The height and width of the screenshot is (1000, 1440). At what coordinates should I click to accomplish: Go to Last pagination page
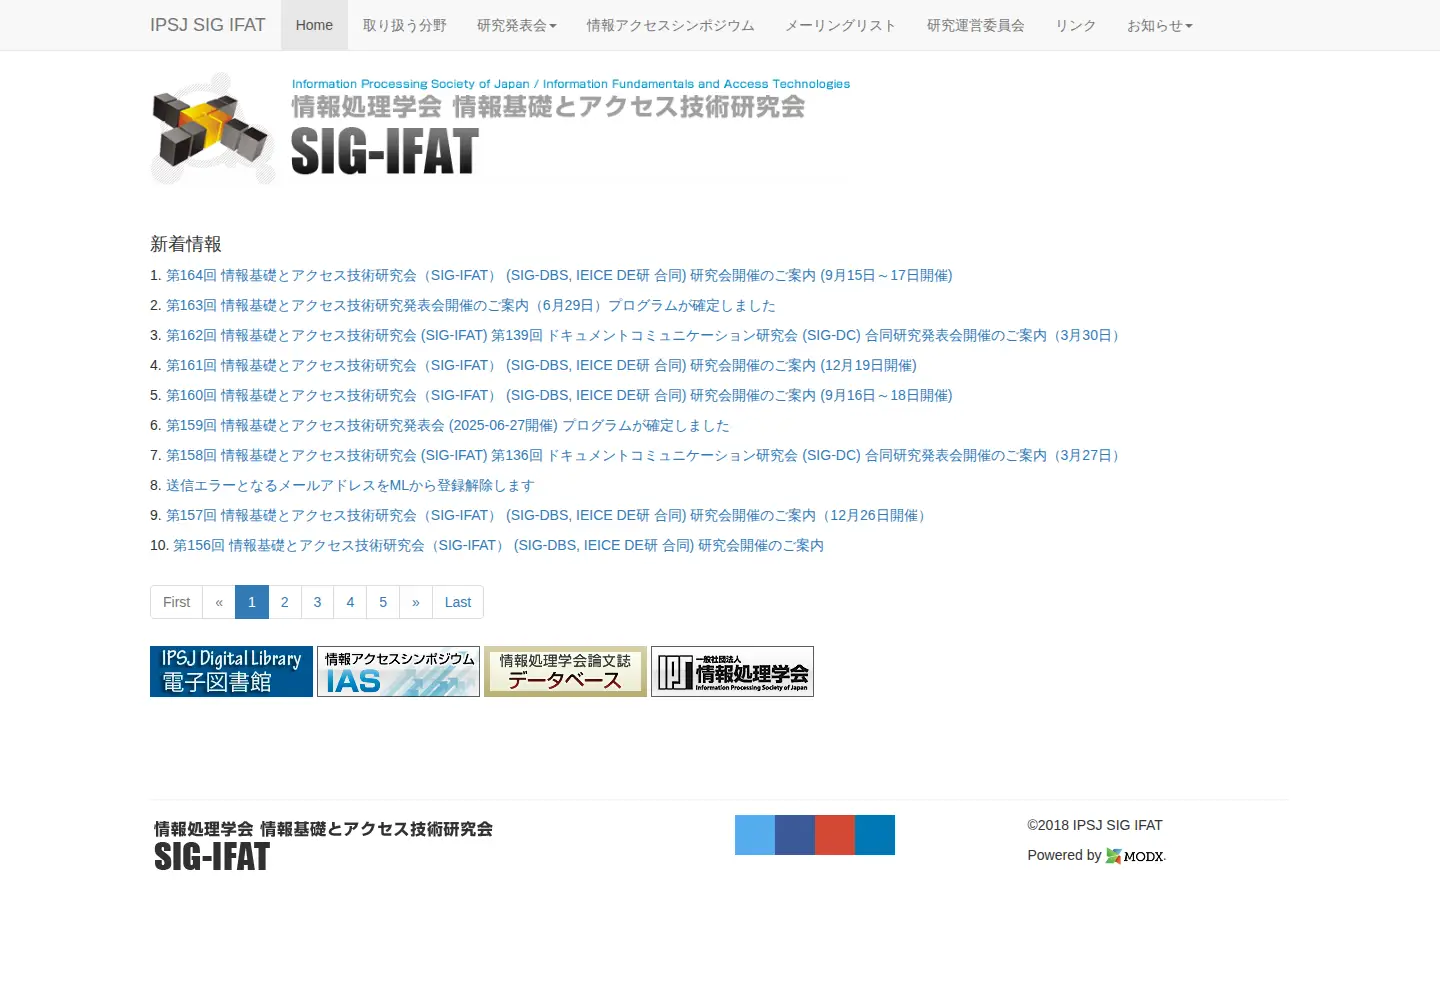coord(458,602)
